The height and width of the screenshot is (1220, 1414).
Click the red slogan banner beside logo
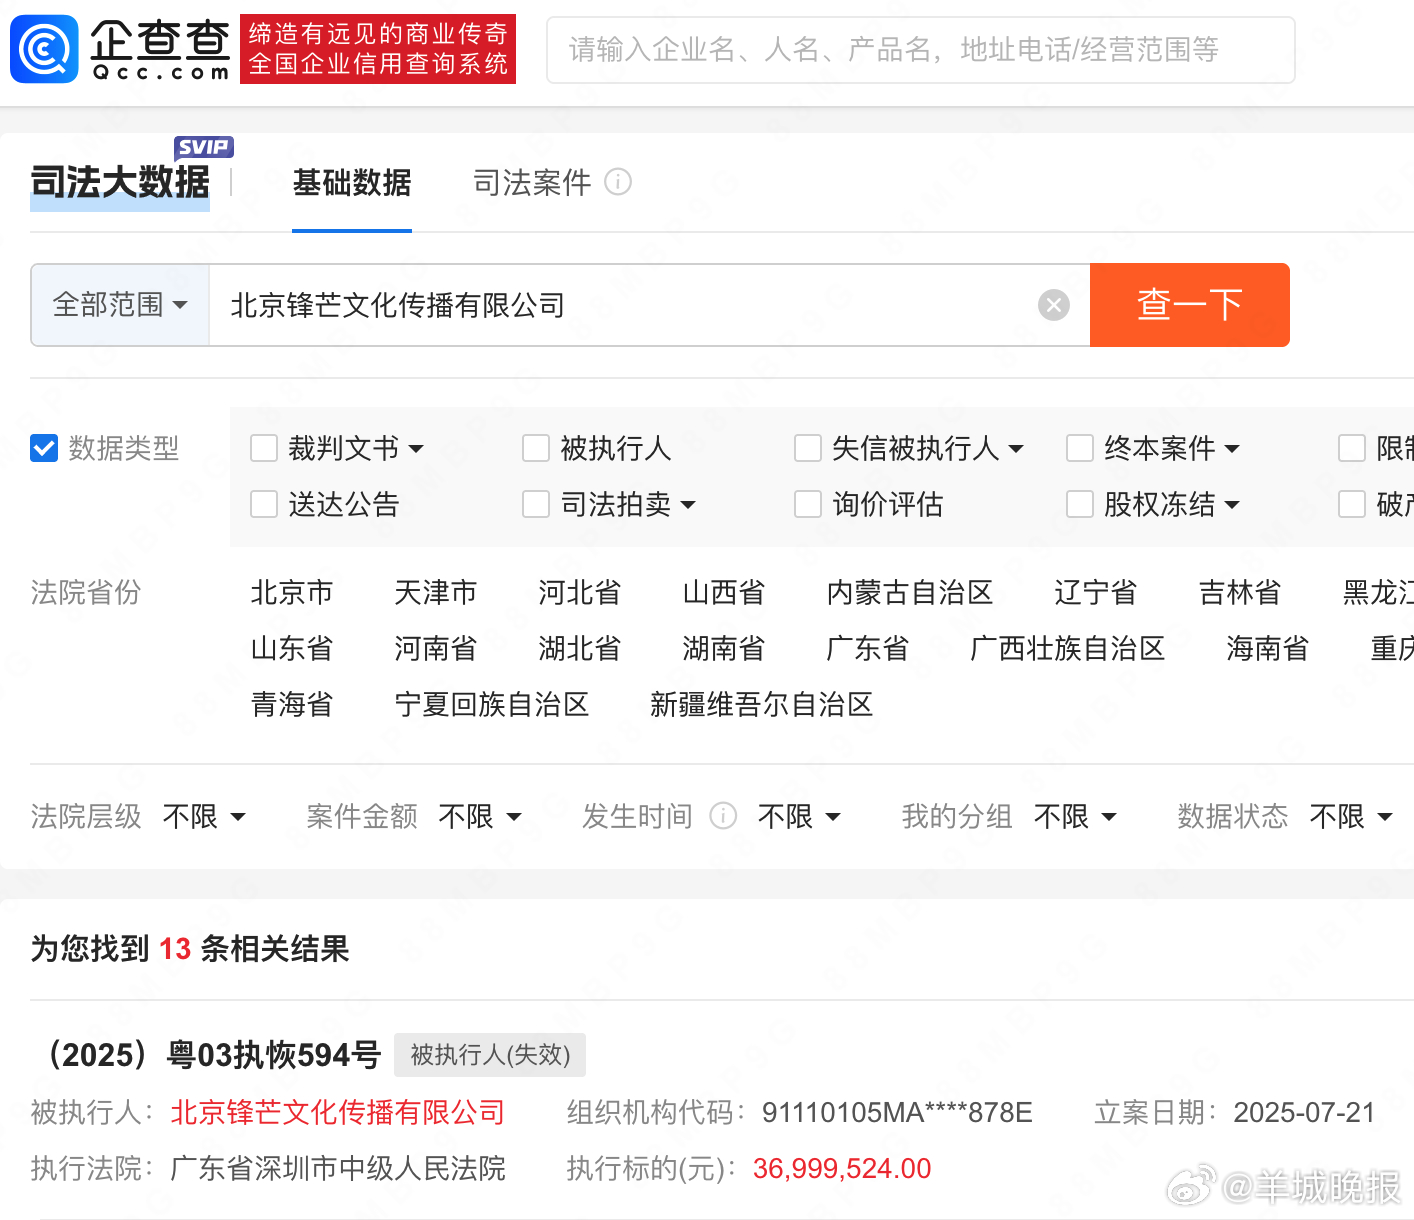378,49
